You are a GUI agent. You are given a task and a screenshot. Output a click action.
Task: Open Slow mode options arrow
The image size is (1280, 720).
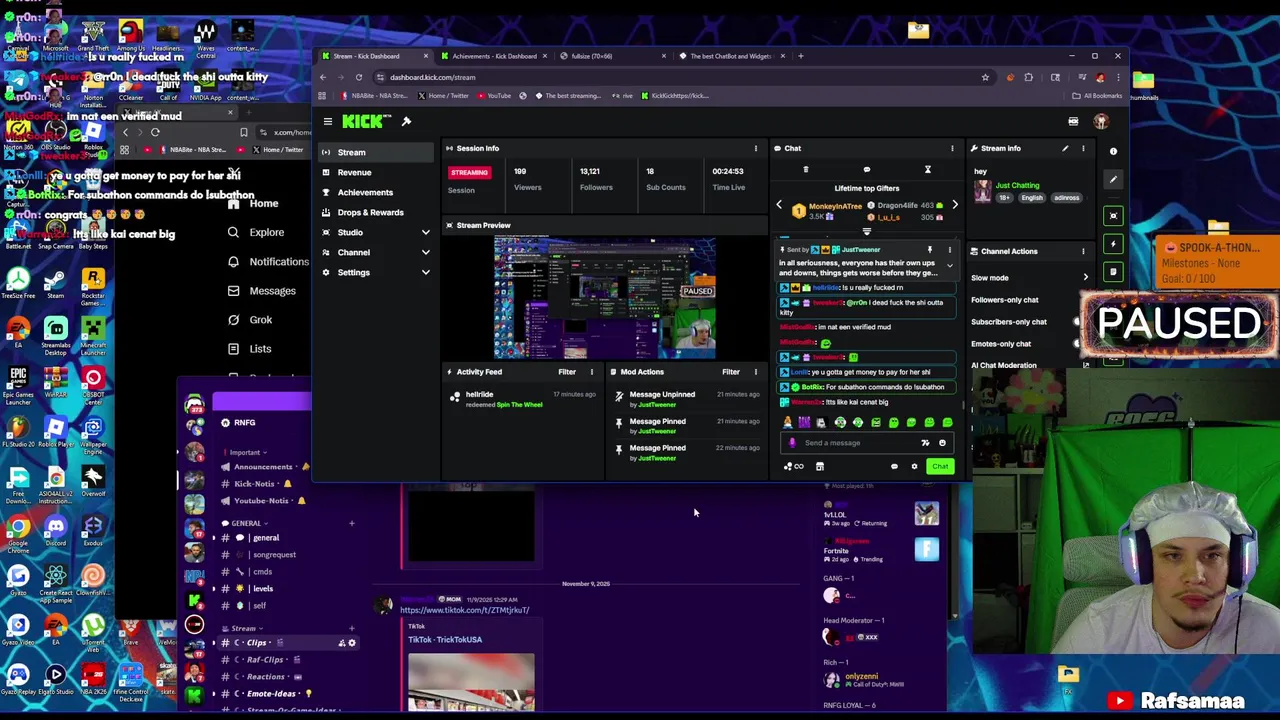click(1085, 278)
